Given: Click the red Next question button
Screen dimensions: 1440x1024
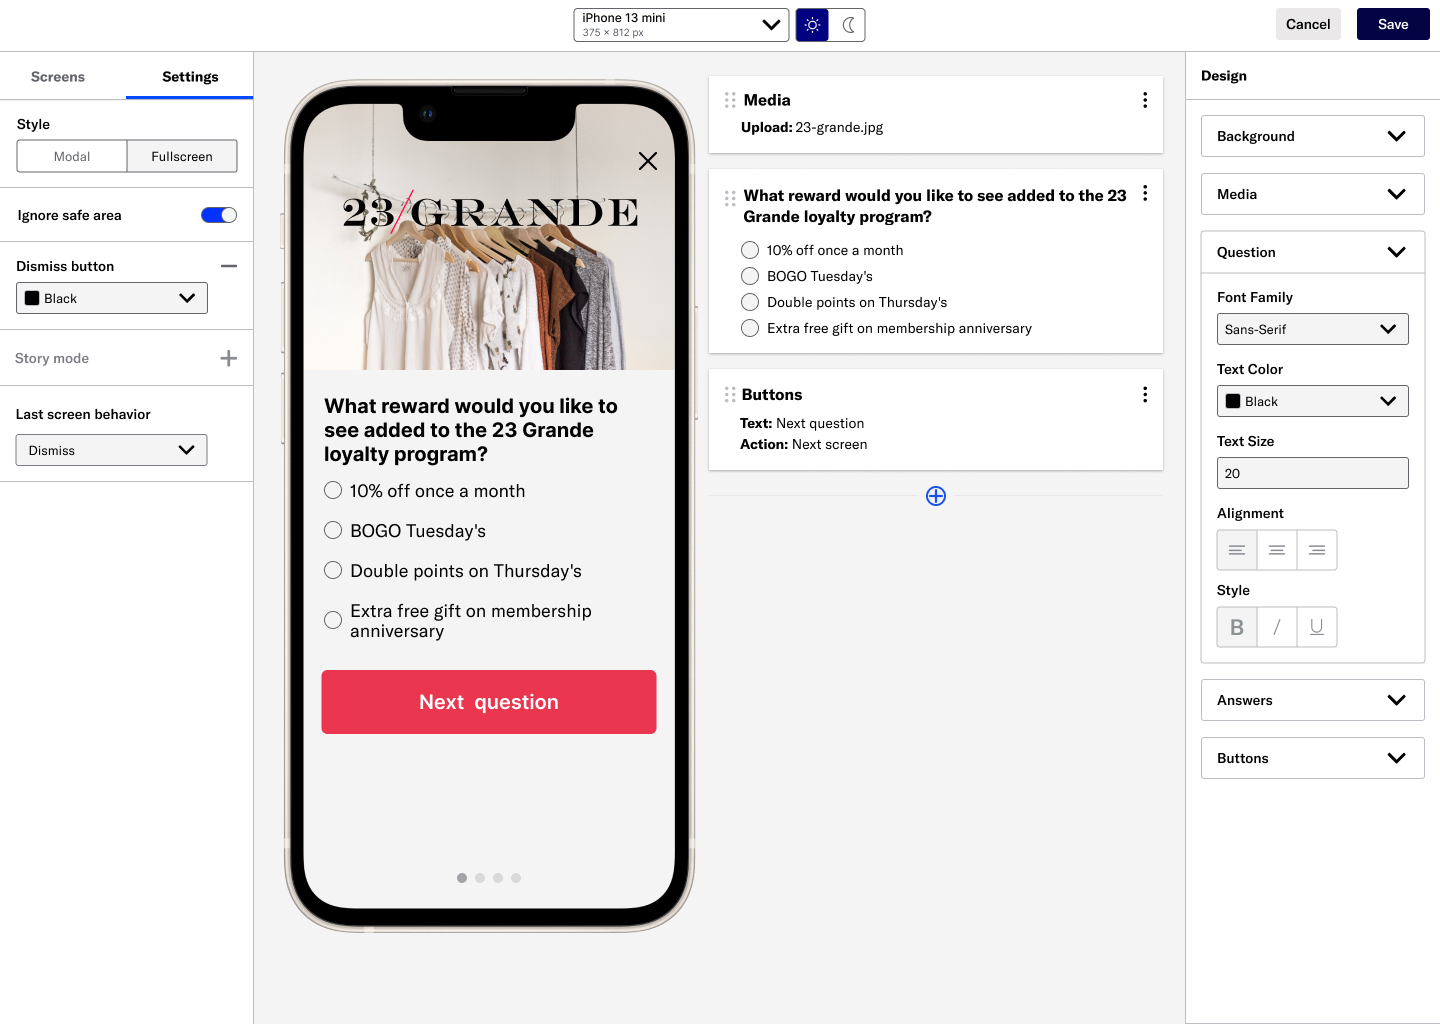Looking at the screenshot, I should (489, 702).
